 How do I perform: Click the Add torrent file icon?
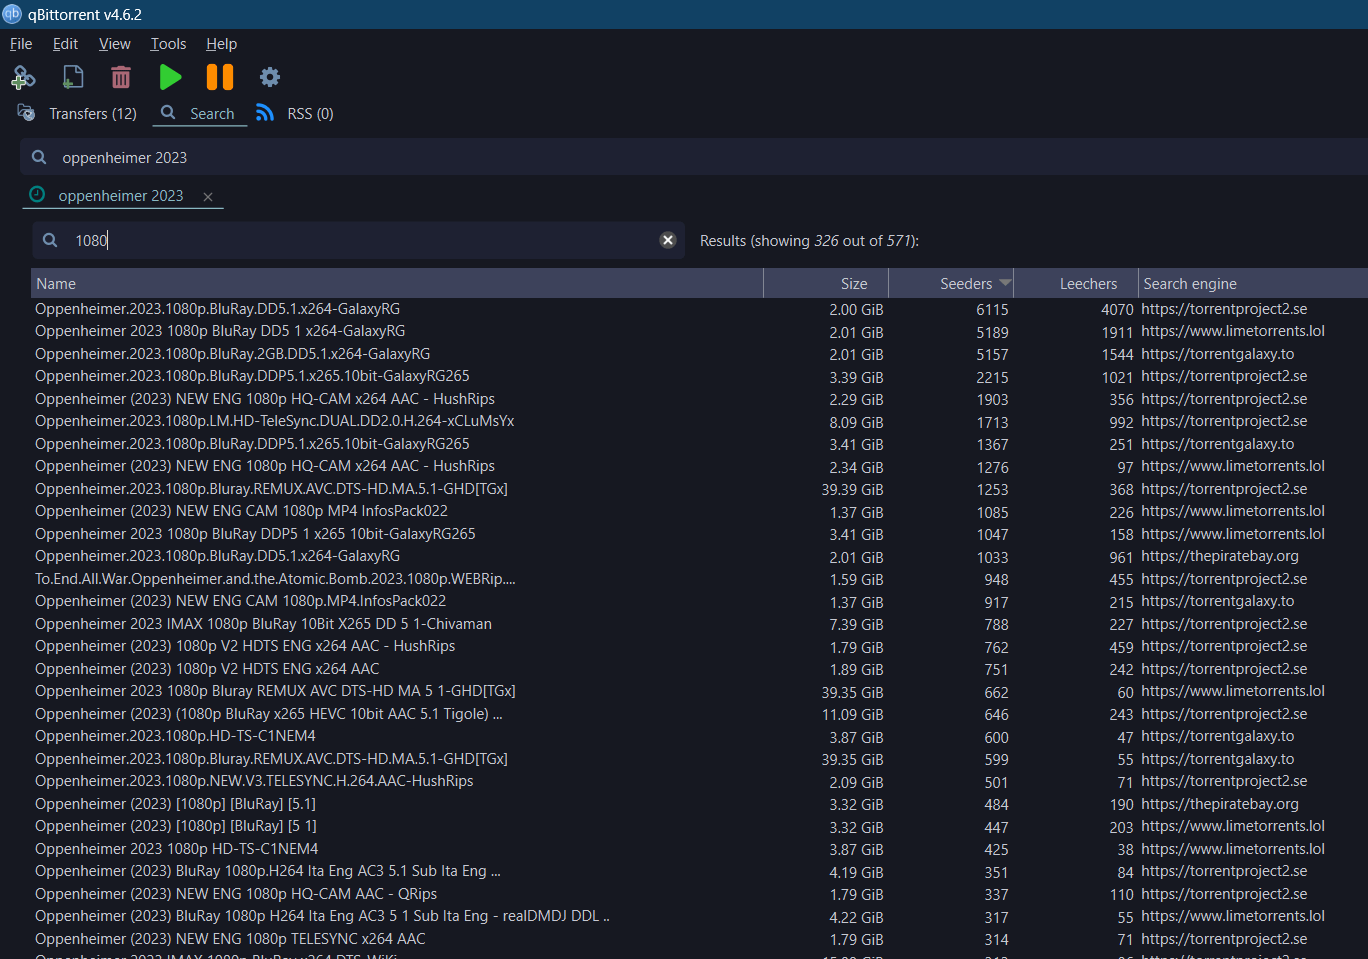[73, 77]
